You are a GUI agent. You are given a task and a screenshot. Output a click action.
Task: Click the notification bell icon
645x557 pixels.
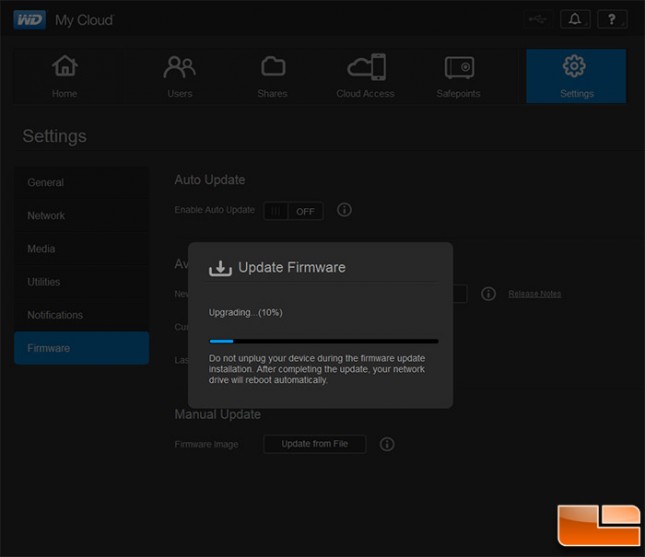pyautogui.click(x=575, y=19)
